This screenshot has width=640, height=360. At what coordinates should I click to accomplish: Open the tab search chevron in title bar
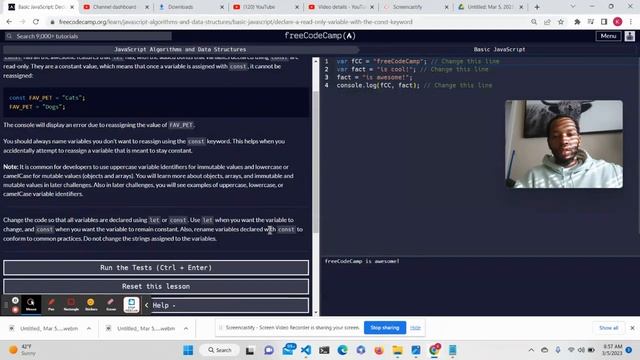573,7
